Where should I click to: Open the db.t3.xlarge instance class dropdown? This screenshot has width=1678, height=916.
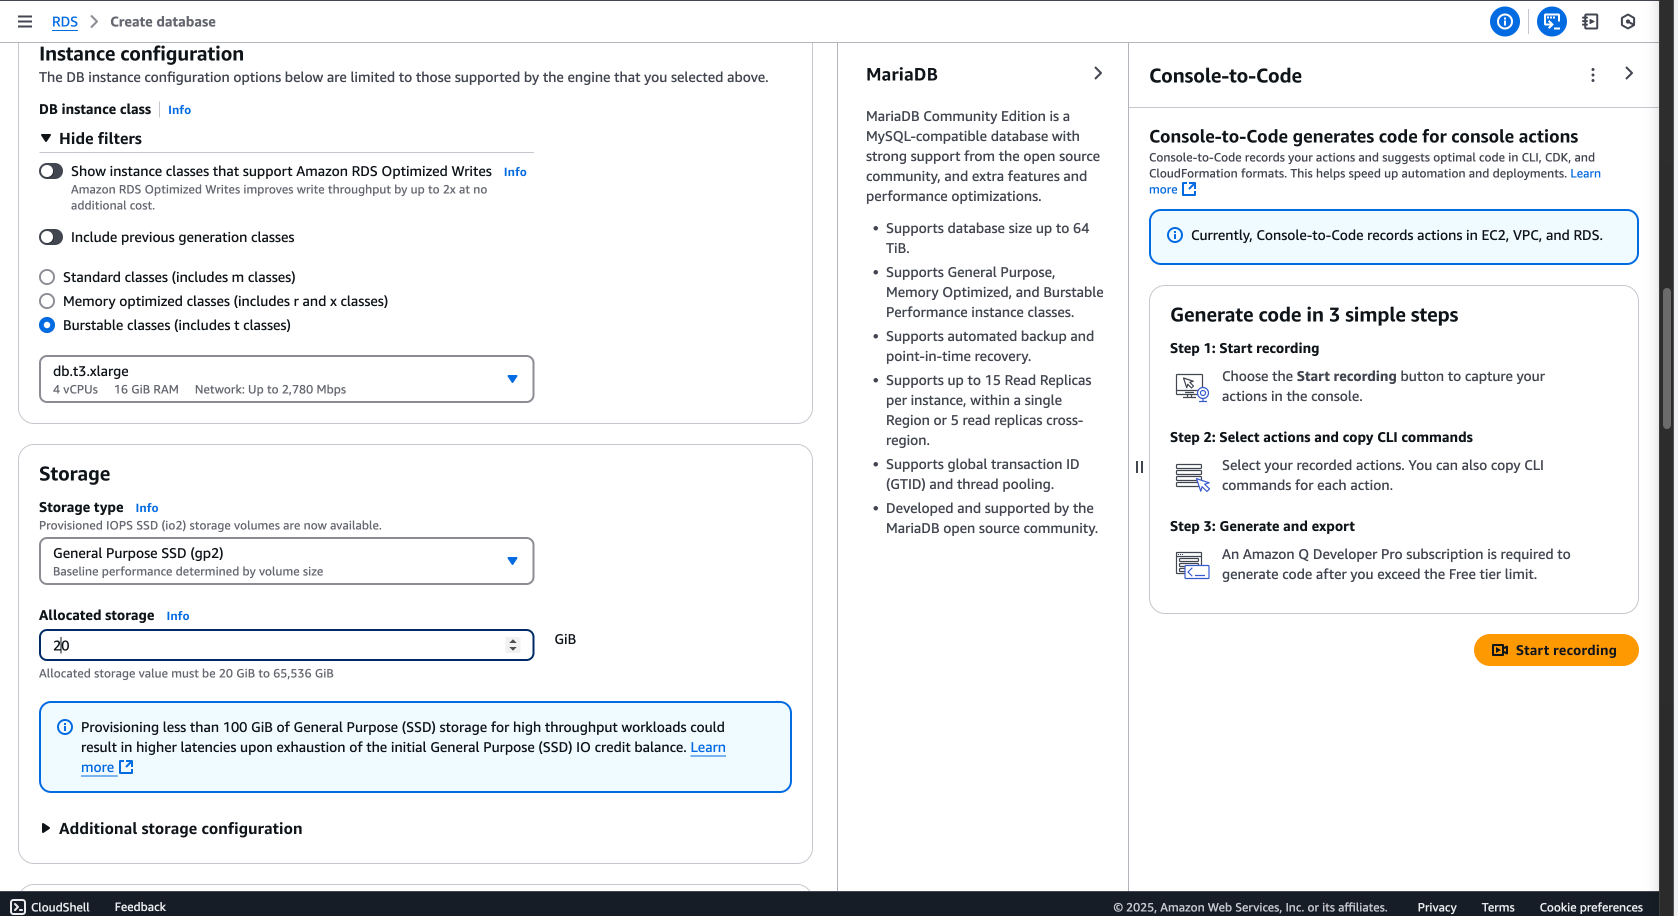point(286,379)
